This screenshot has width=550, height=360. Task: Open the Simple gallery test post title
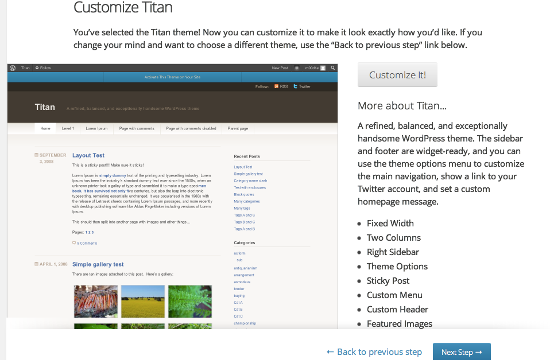click(x=98, y=264)
